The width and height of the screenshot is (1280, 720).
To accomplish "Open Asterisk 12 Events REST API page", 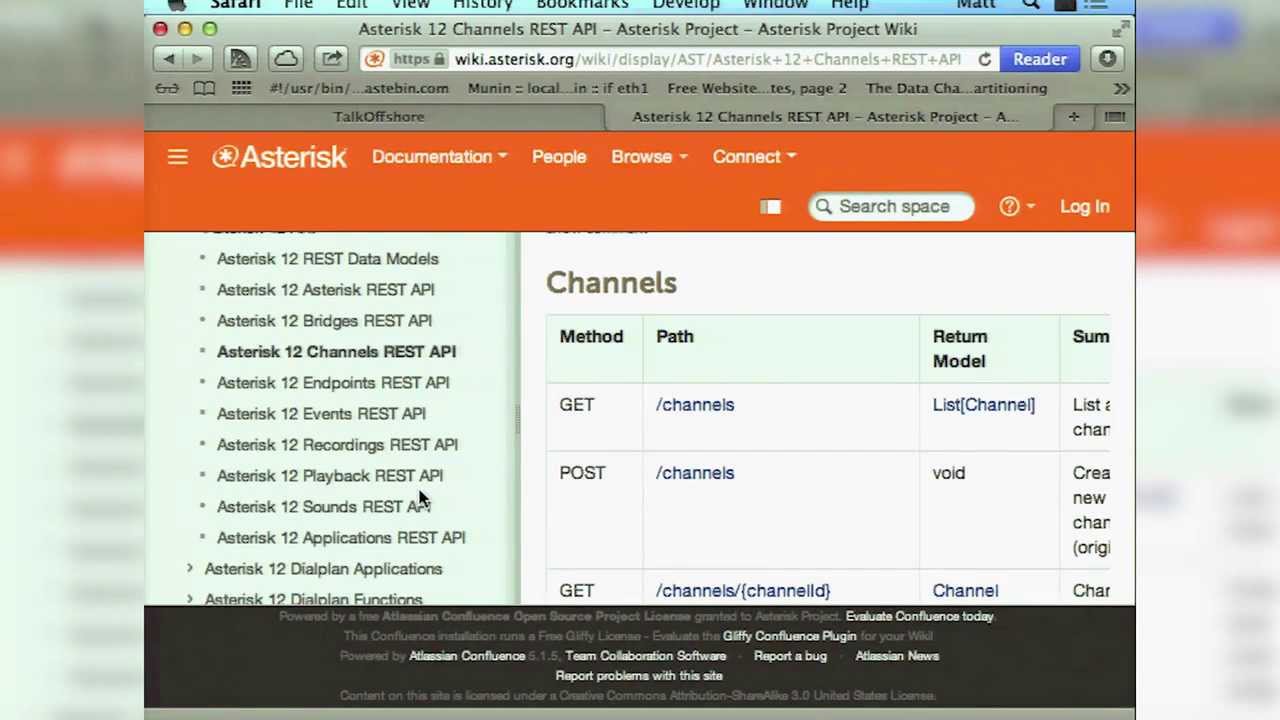I will coord(321,414).
